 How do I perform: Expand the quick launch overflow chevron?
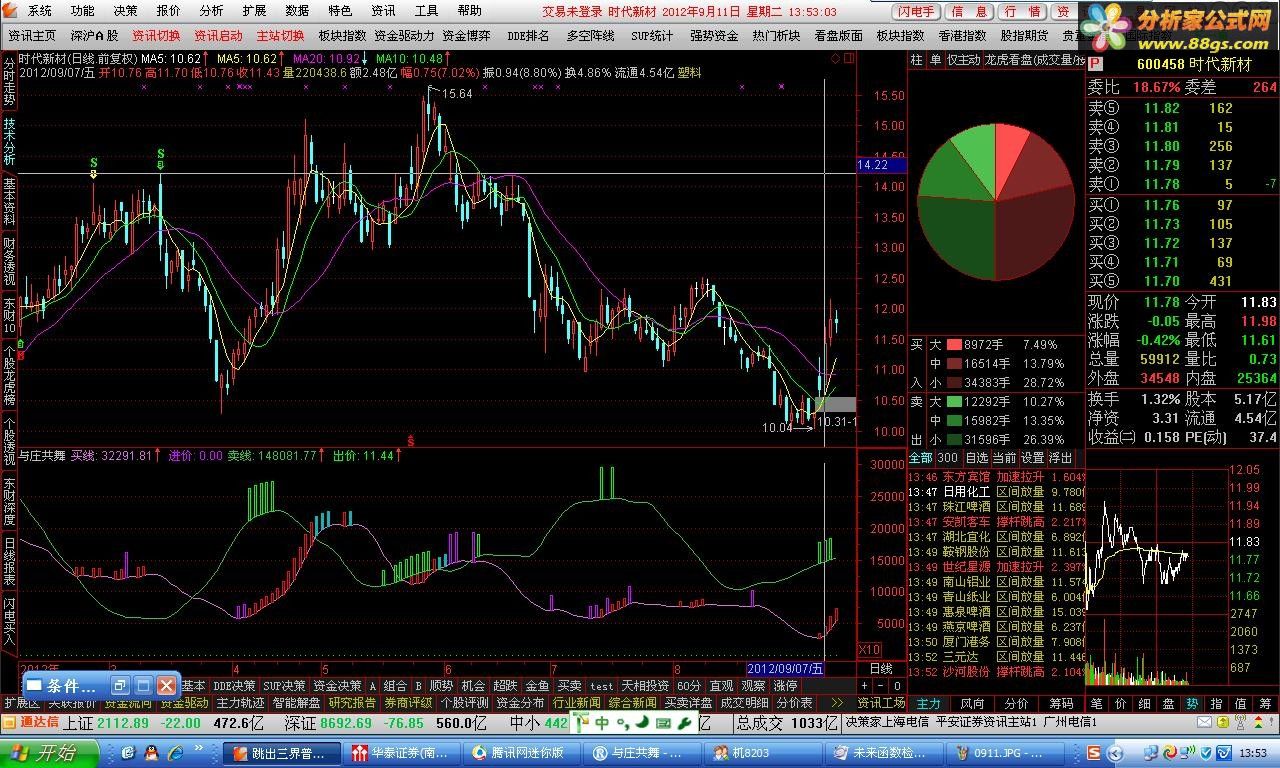[x=198, y=748]
